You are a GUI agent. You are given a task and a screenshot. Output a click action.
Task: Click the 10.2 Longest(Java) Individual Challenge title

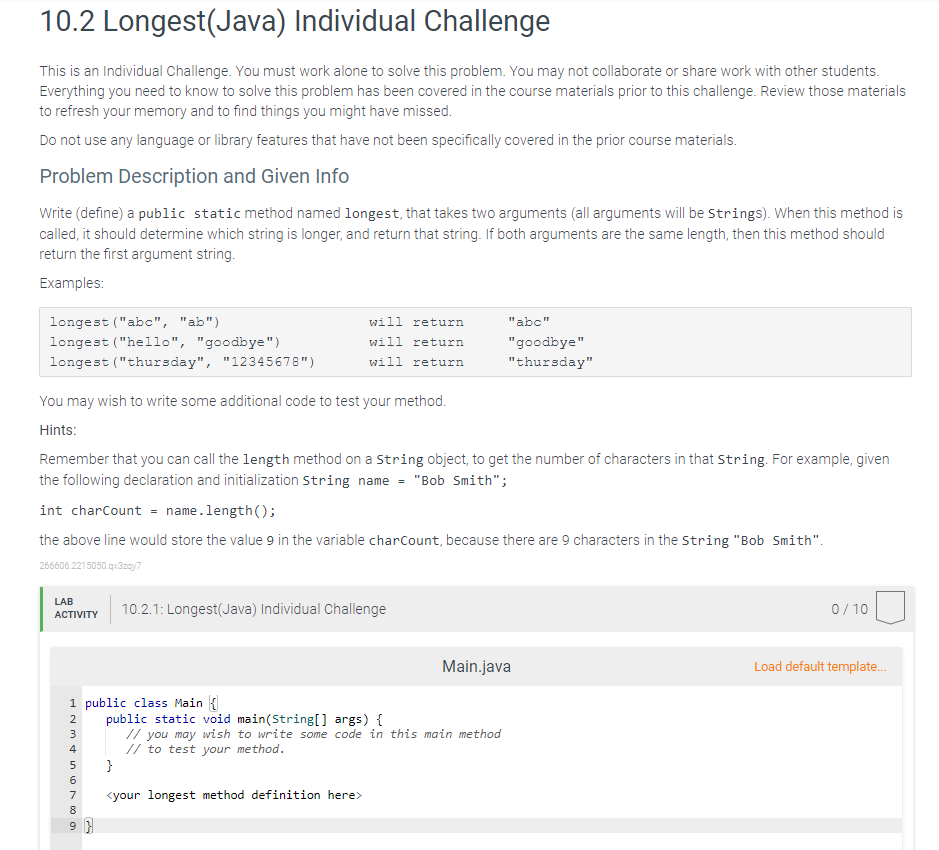[x=293, y=22]
